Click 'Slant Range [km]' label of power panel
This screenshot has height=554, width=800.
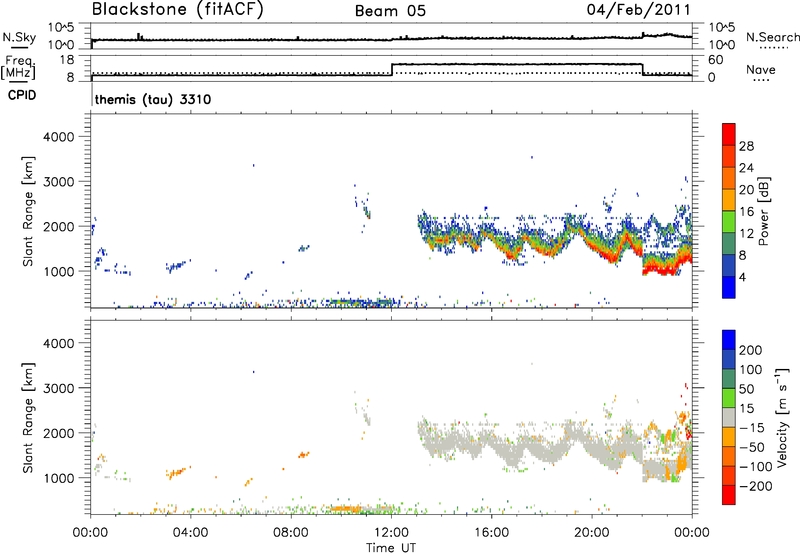tap(28, 211)
